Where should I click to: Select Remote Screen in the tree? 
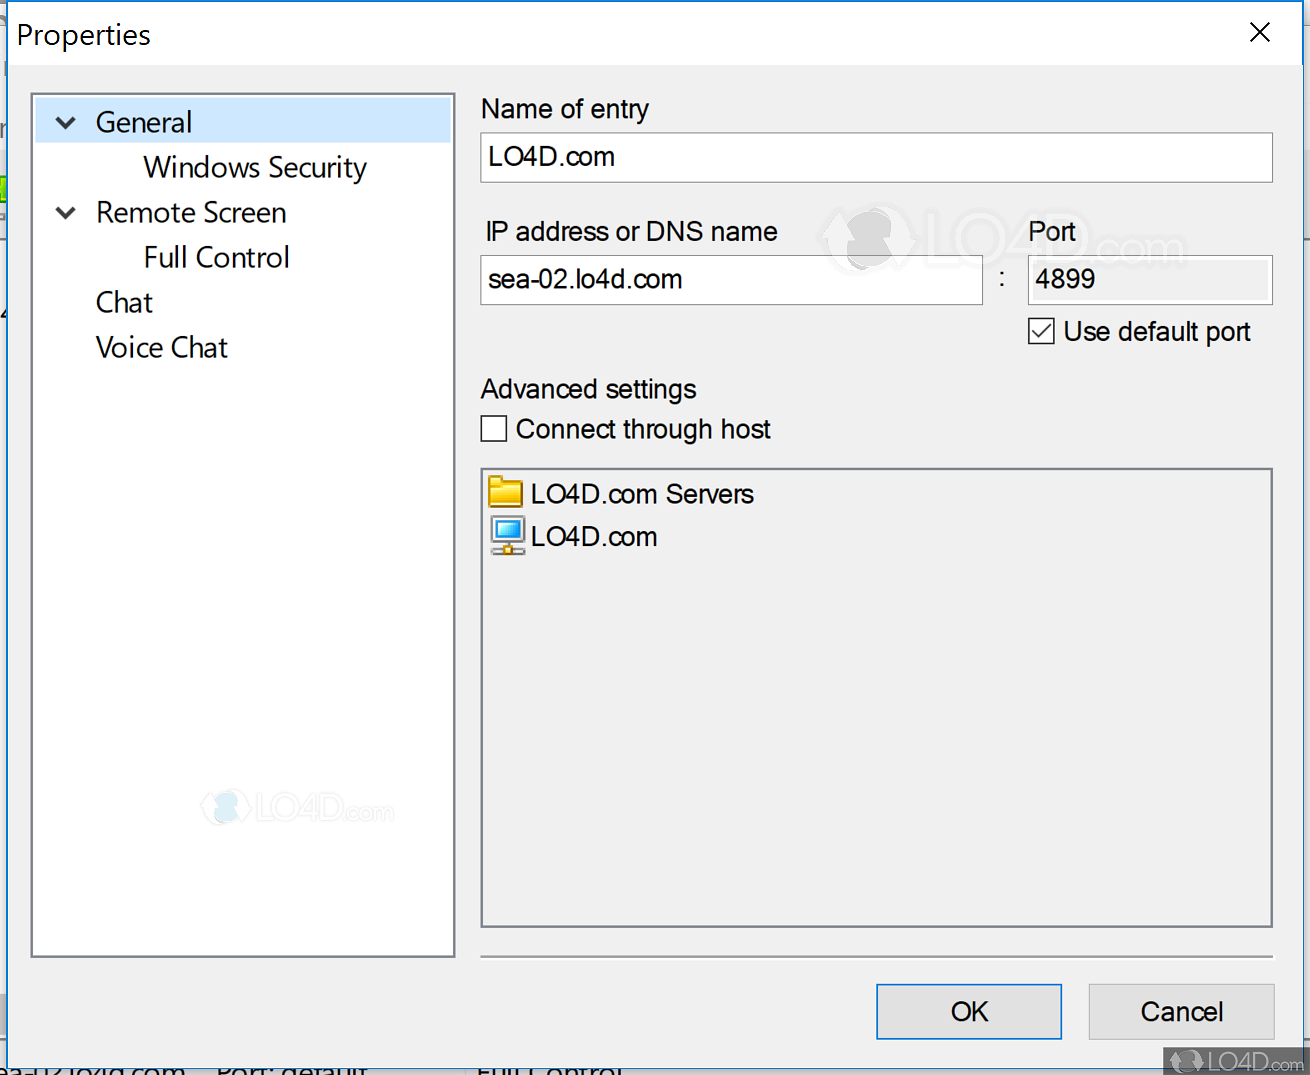[x=191, y=212]
